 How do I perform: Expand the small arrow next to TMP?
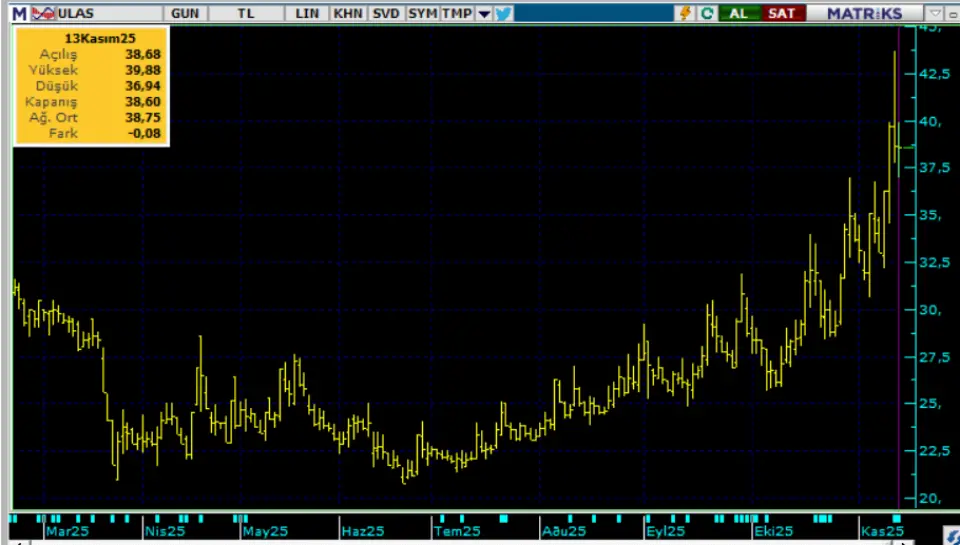click(x=484, y=14)
